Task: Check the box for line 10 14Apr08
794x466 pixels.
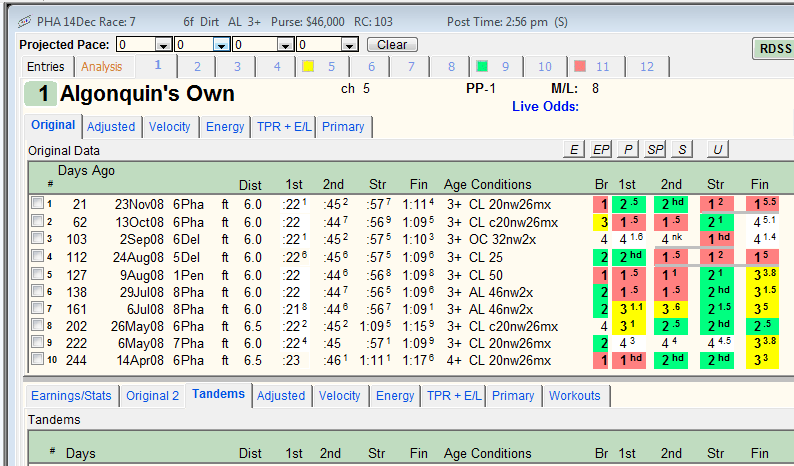Action: (x=37, y=359)
